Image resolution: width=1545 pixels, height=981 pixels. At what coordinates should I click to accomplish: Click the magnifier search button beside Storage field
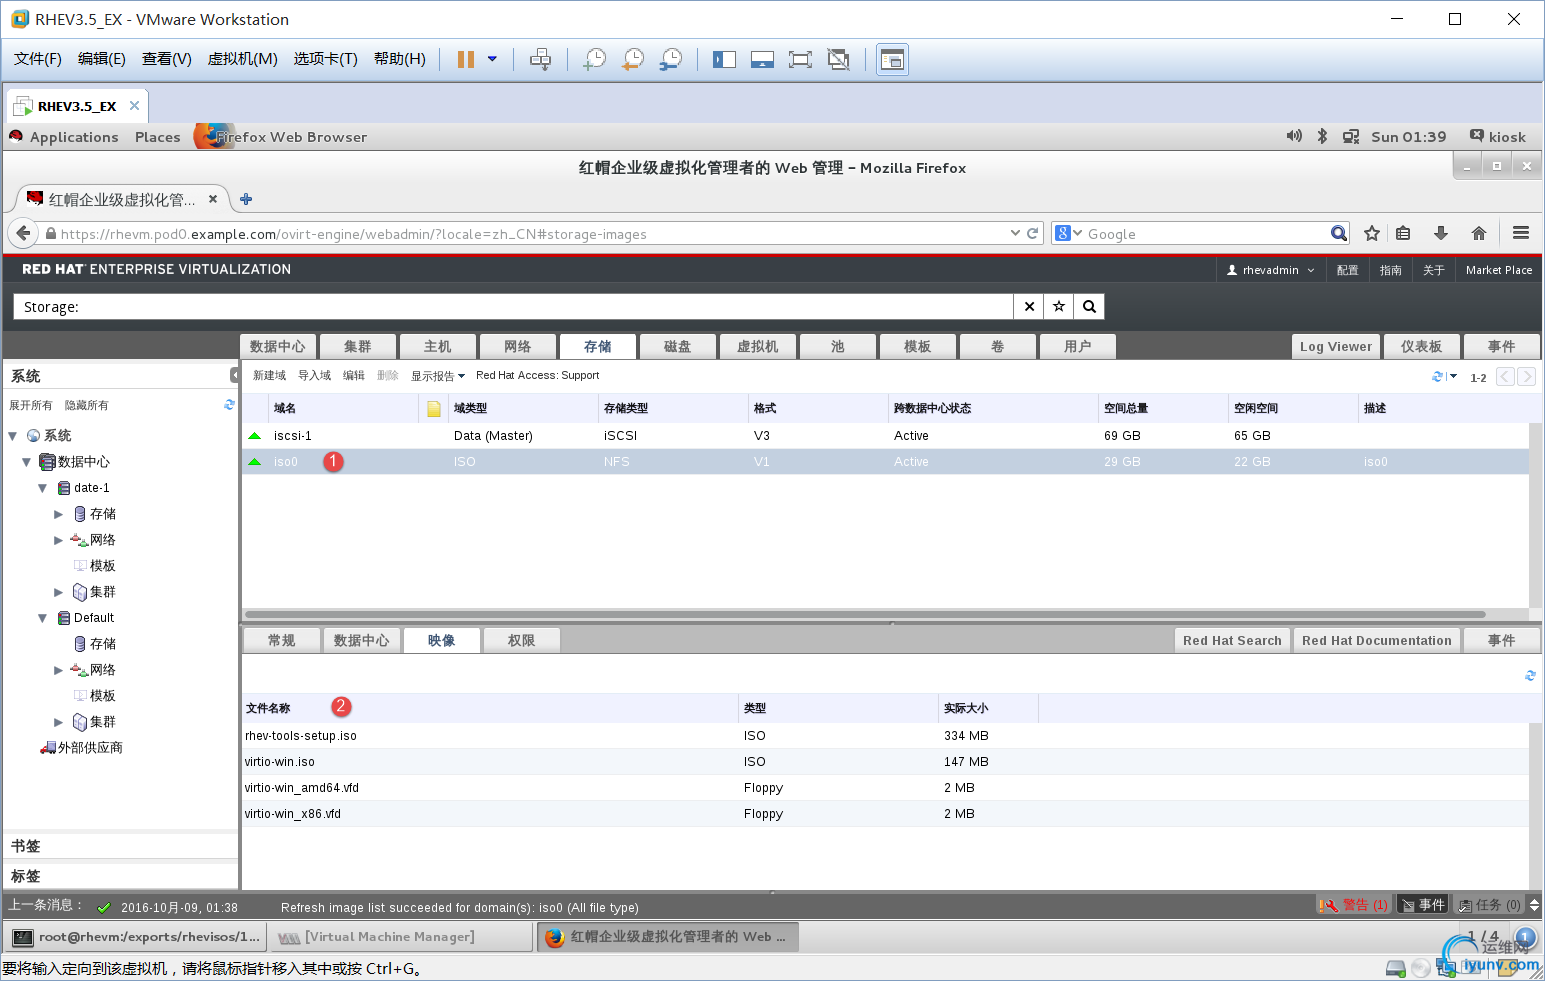(x=1090, y=307)
